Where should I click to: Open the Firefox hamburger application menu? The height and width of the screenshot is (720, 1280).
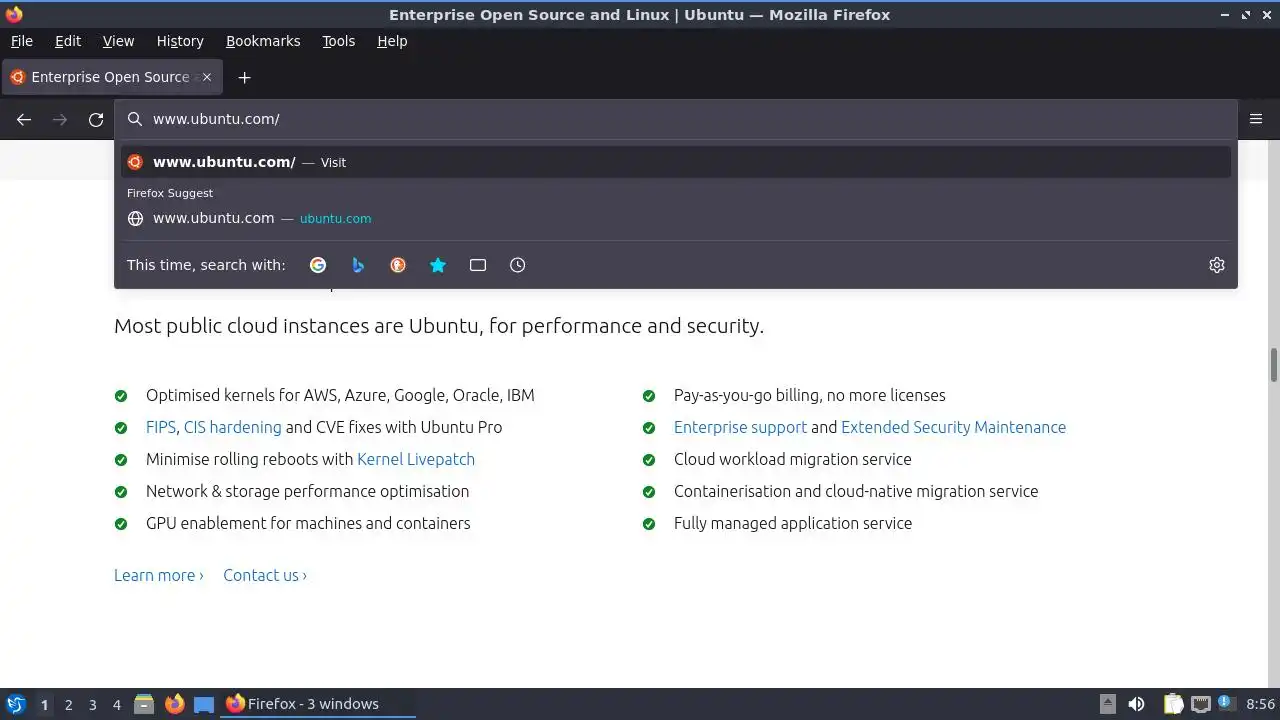1256,119
